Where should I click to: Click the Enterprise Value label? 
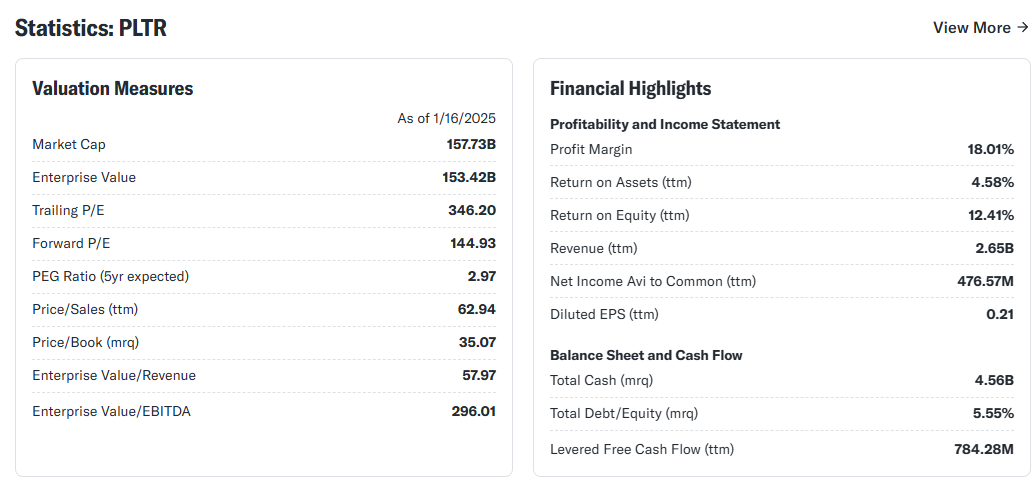click(84, 177)
